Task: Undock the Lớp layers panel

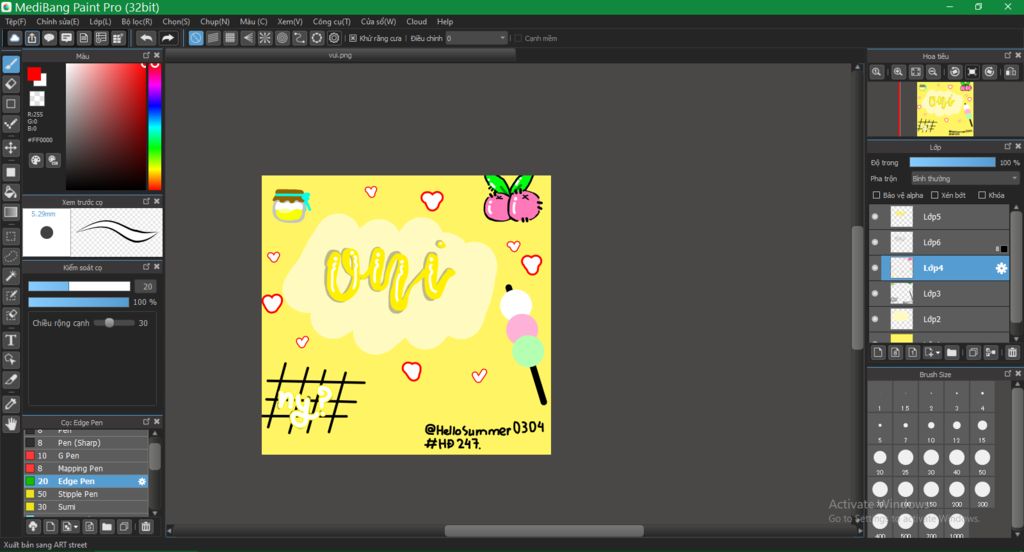Action: pyautogui.click(x=1008, y=146)
